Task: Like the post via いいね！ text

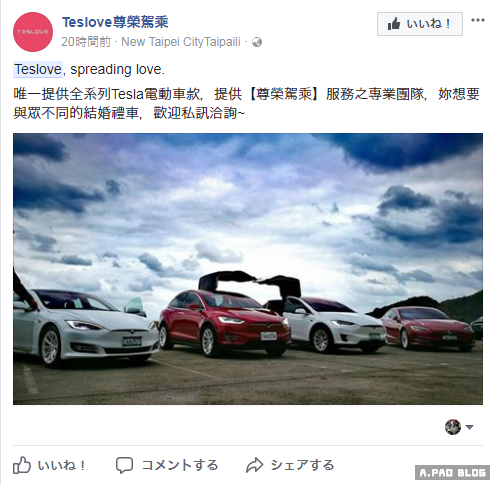Action: [62, 465]
